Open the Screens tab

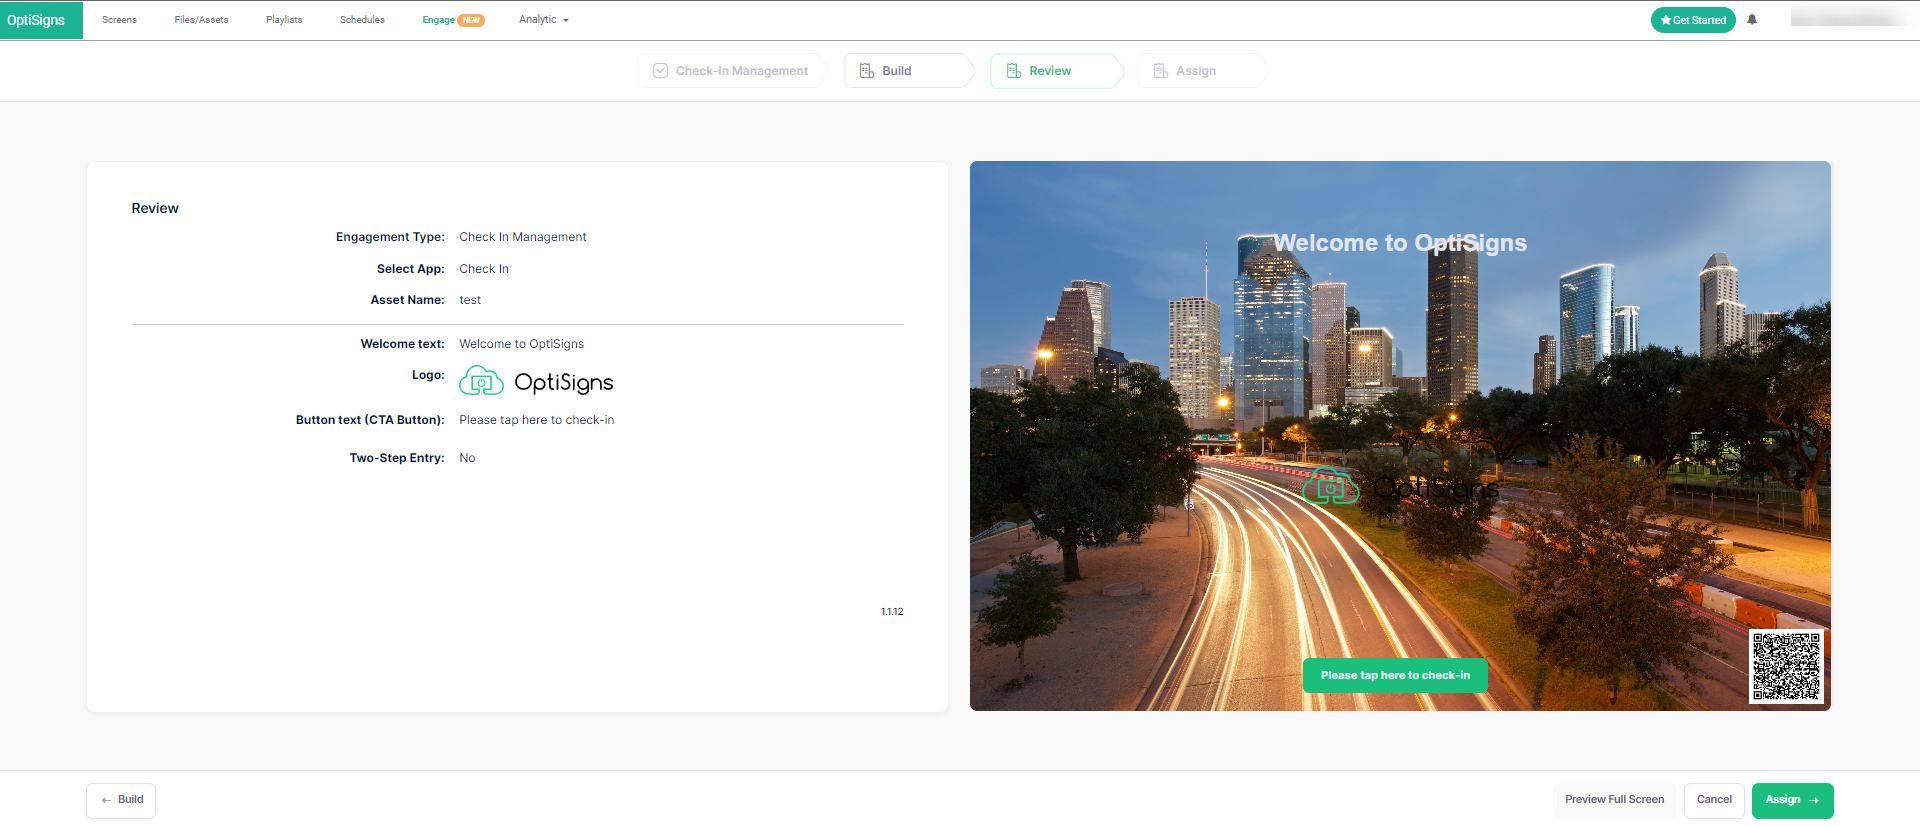pyautogui.click(x=119, y=20)
